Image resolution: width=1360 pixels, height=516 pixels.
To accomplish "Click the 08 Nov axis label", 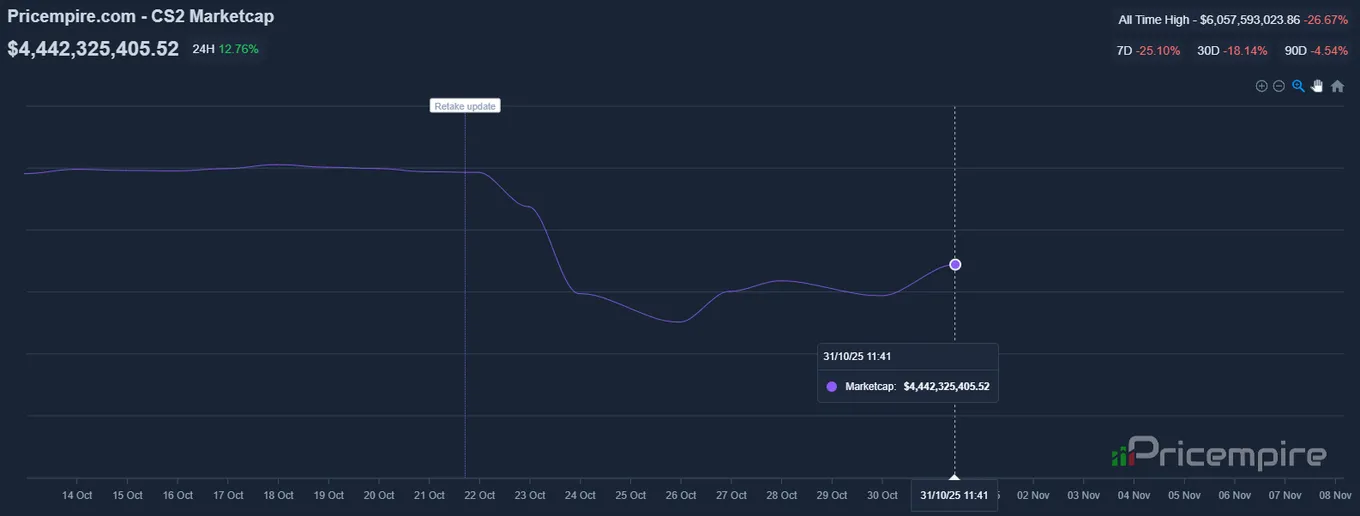I will (x=1335, y=495).
